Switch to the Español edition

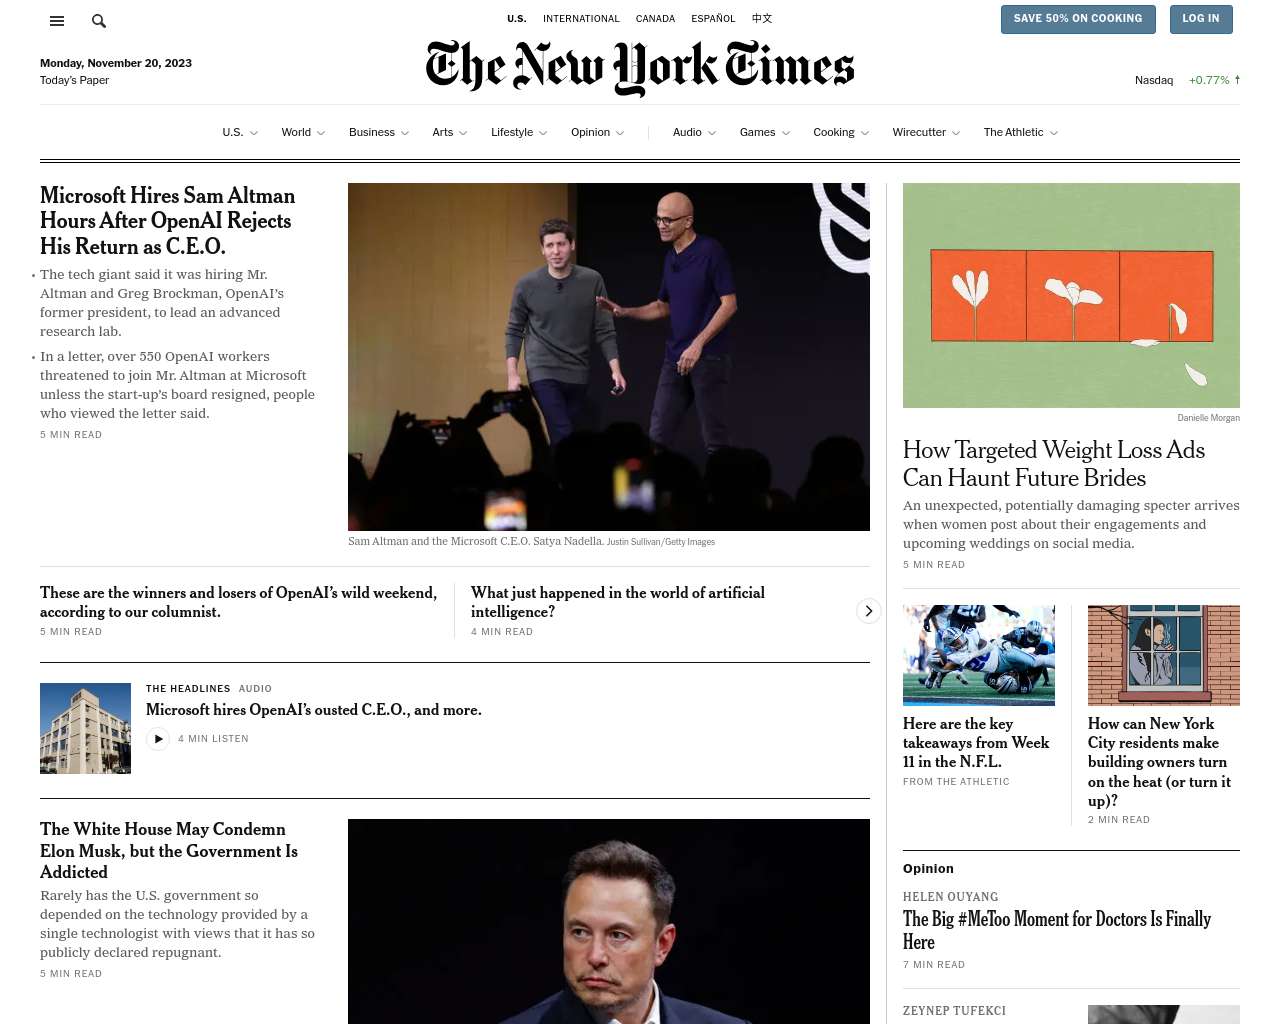coord(713,19)
